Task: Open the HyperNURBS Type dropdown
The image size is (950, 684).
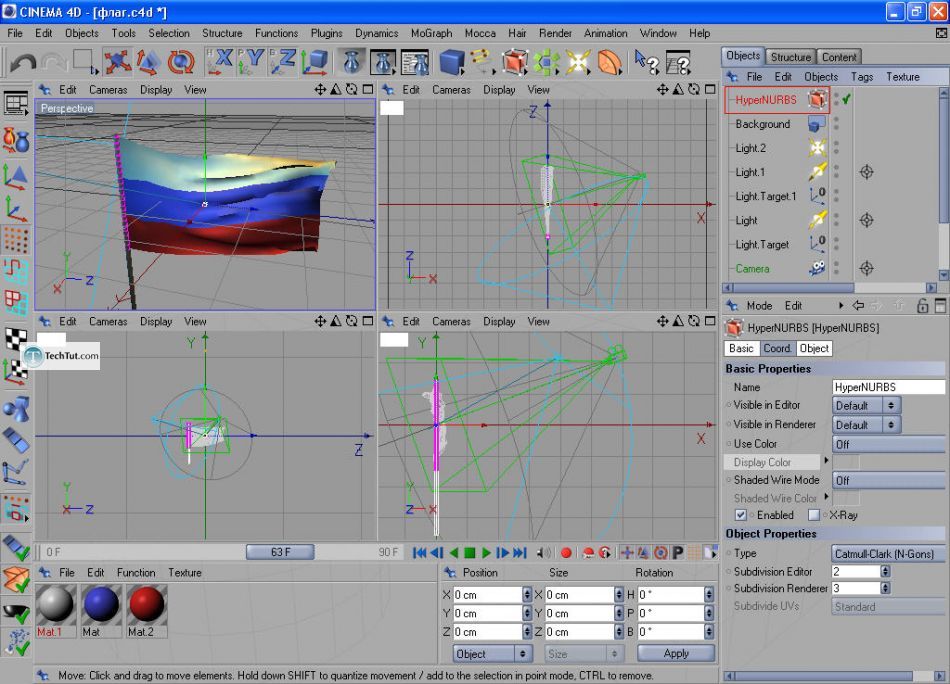Action: [x=888, y=554]
